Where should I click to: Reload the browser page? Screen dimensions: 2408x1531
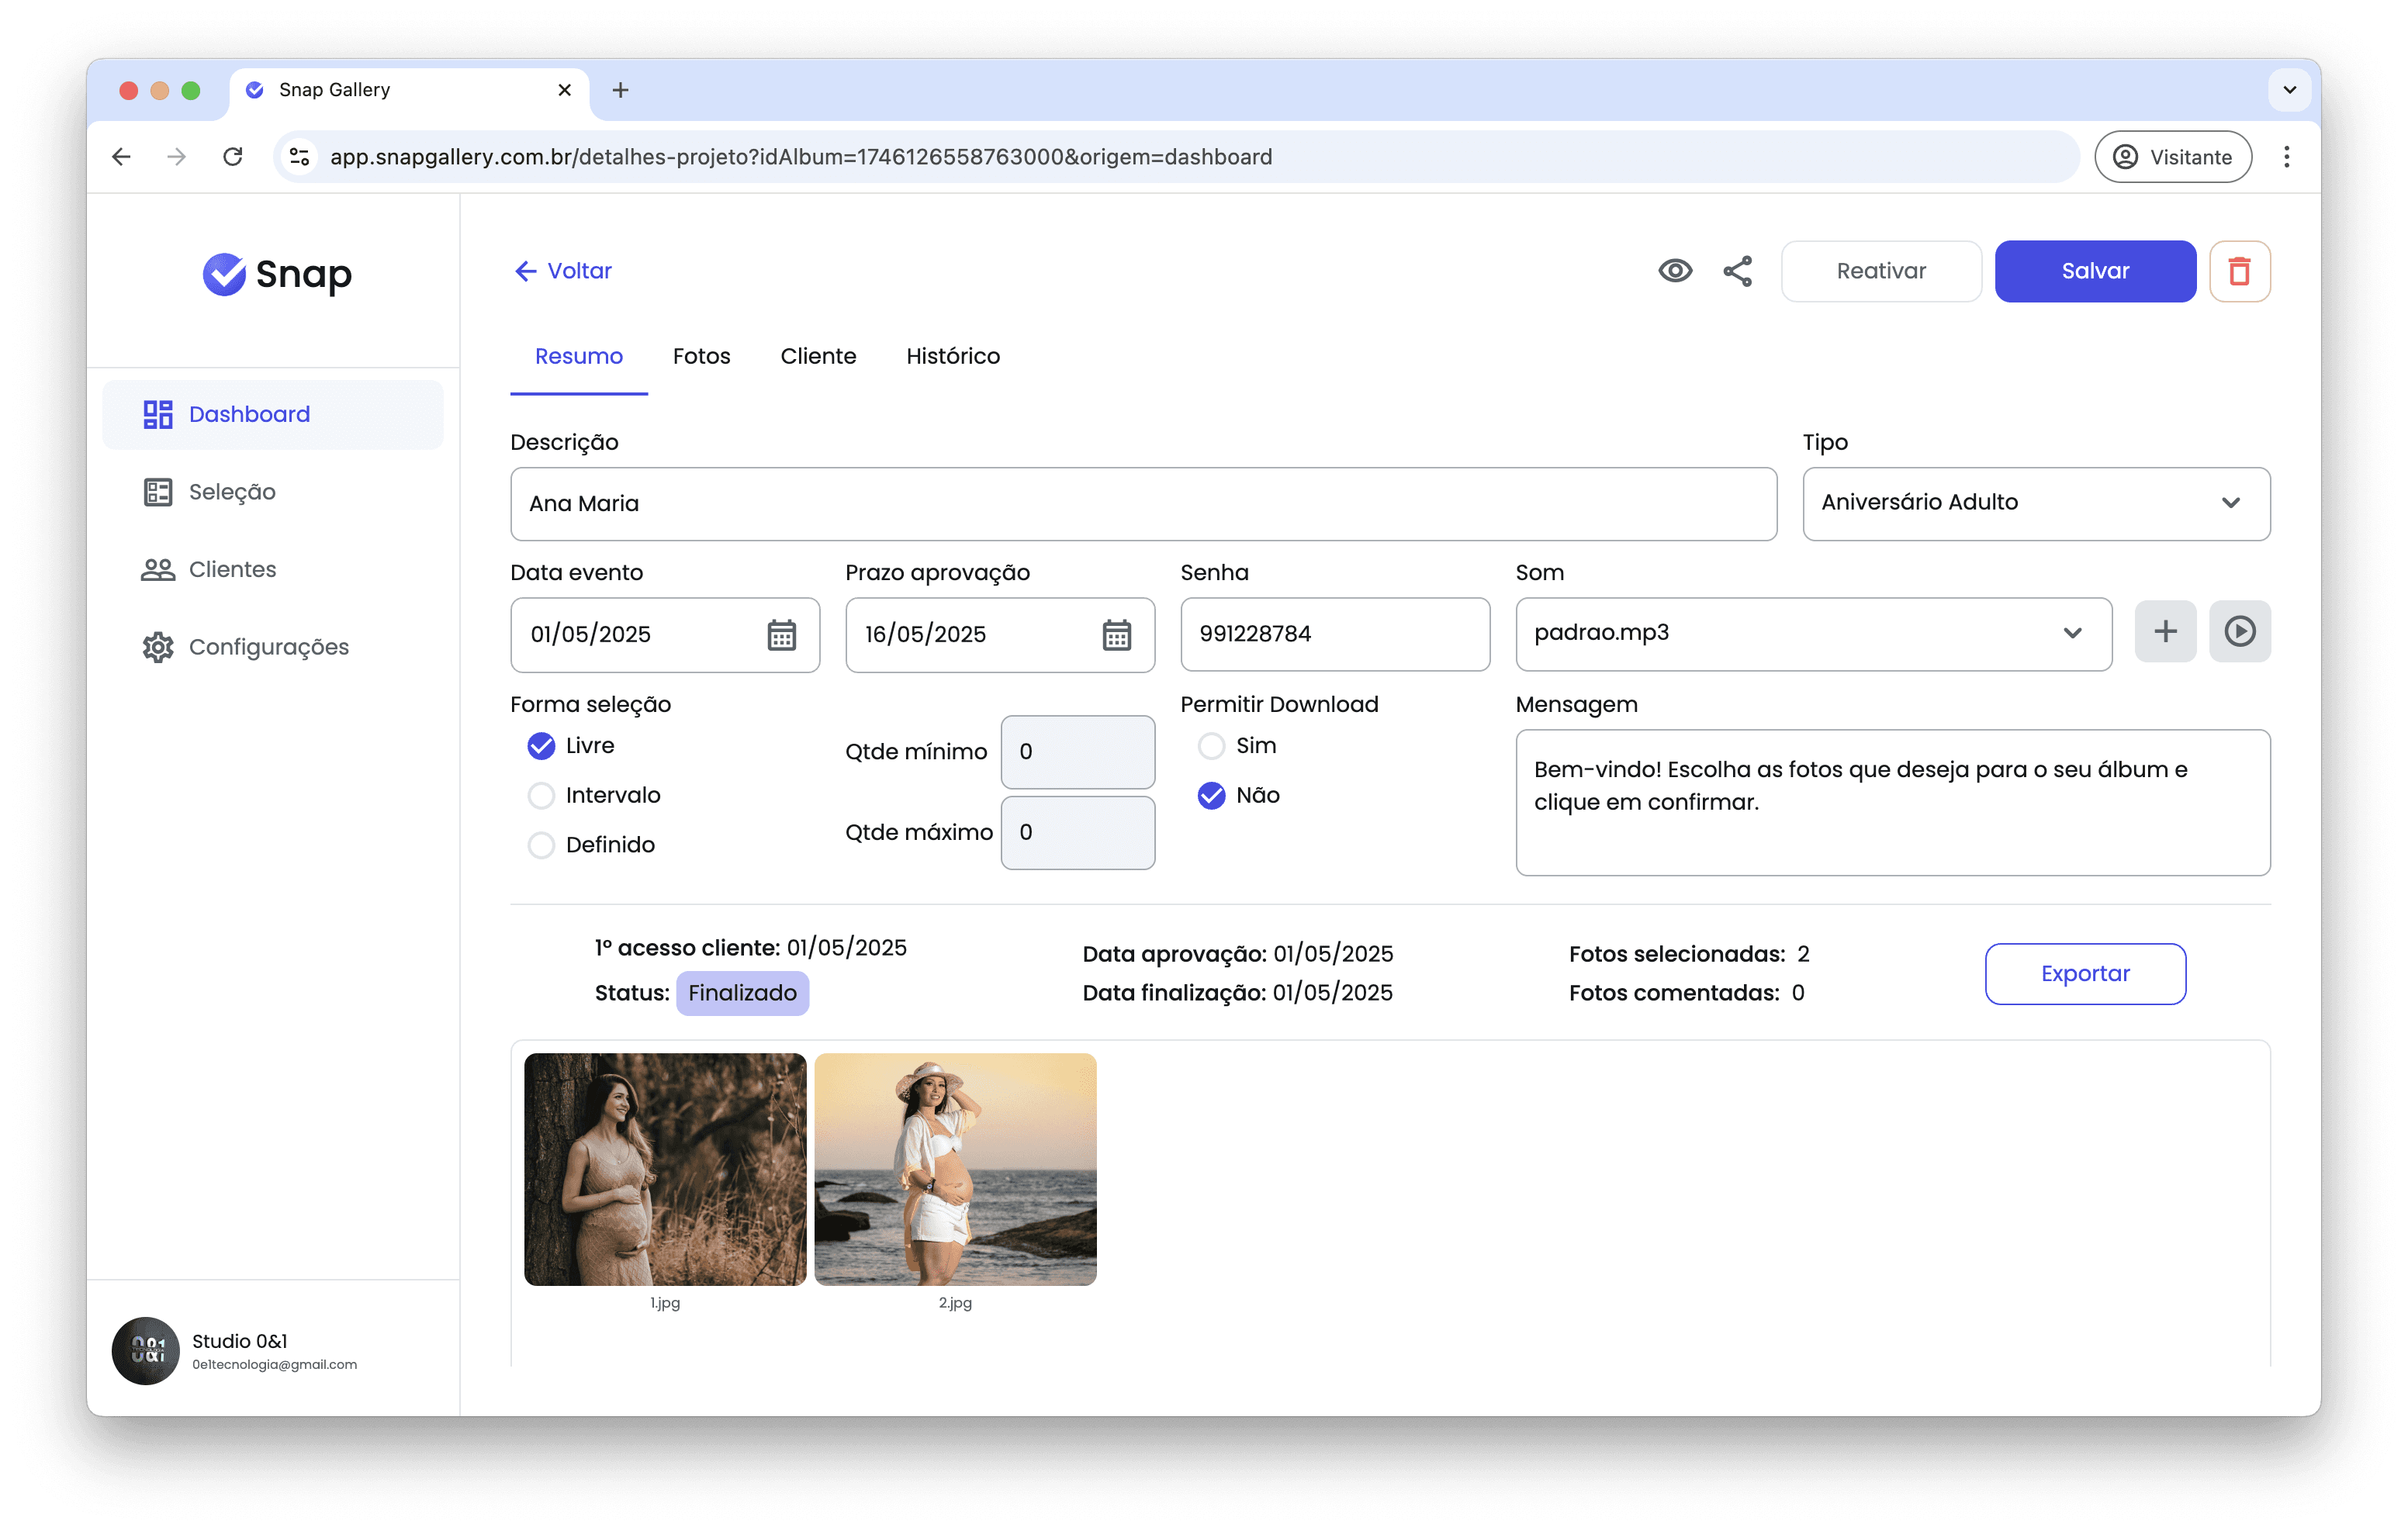click(x=233, y=157)
